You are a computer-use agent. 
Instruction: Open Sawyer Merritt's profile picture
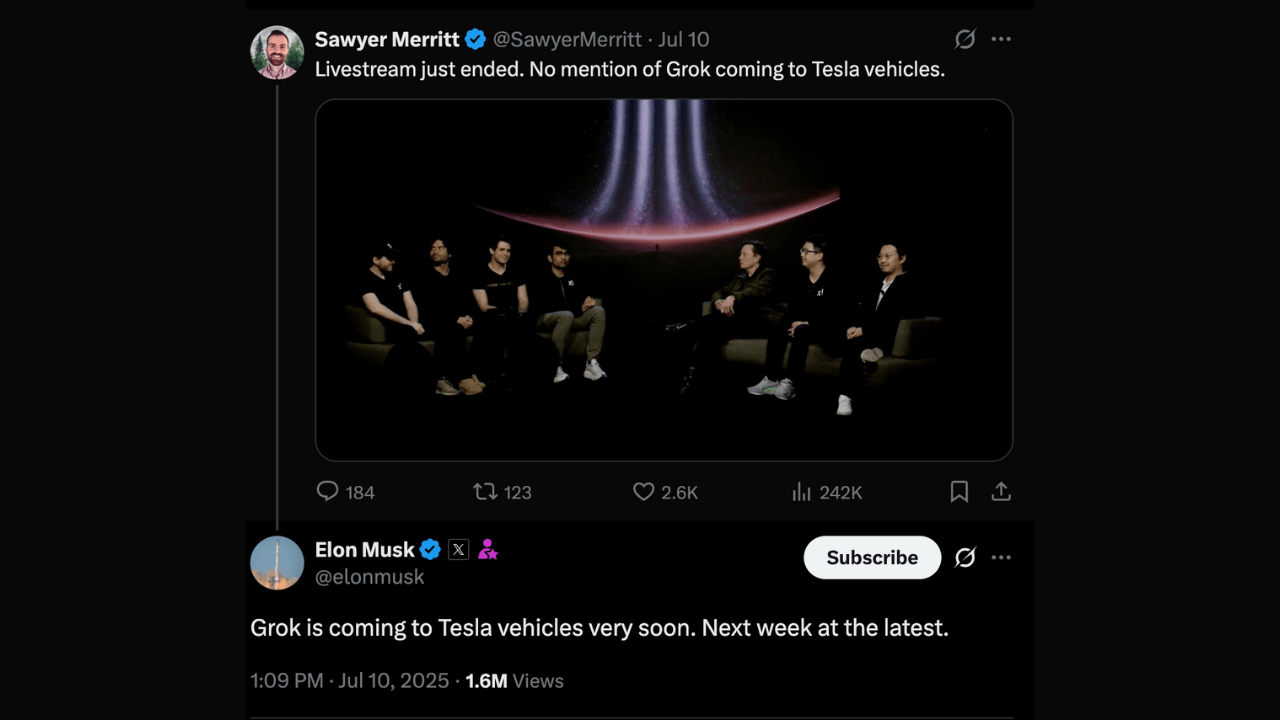pyautogui.click(x=276, y=52)
